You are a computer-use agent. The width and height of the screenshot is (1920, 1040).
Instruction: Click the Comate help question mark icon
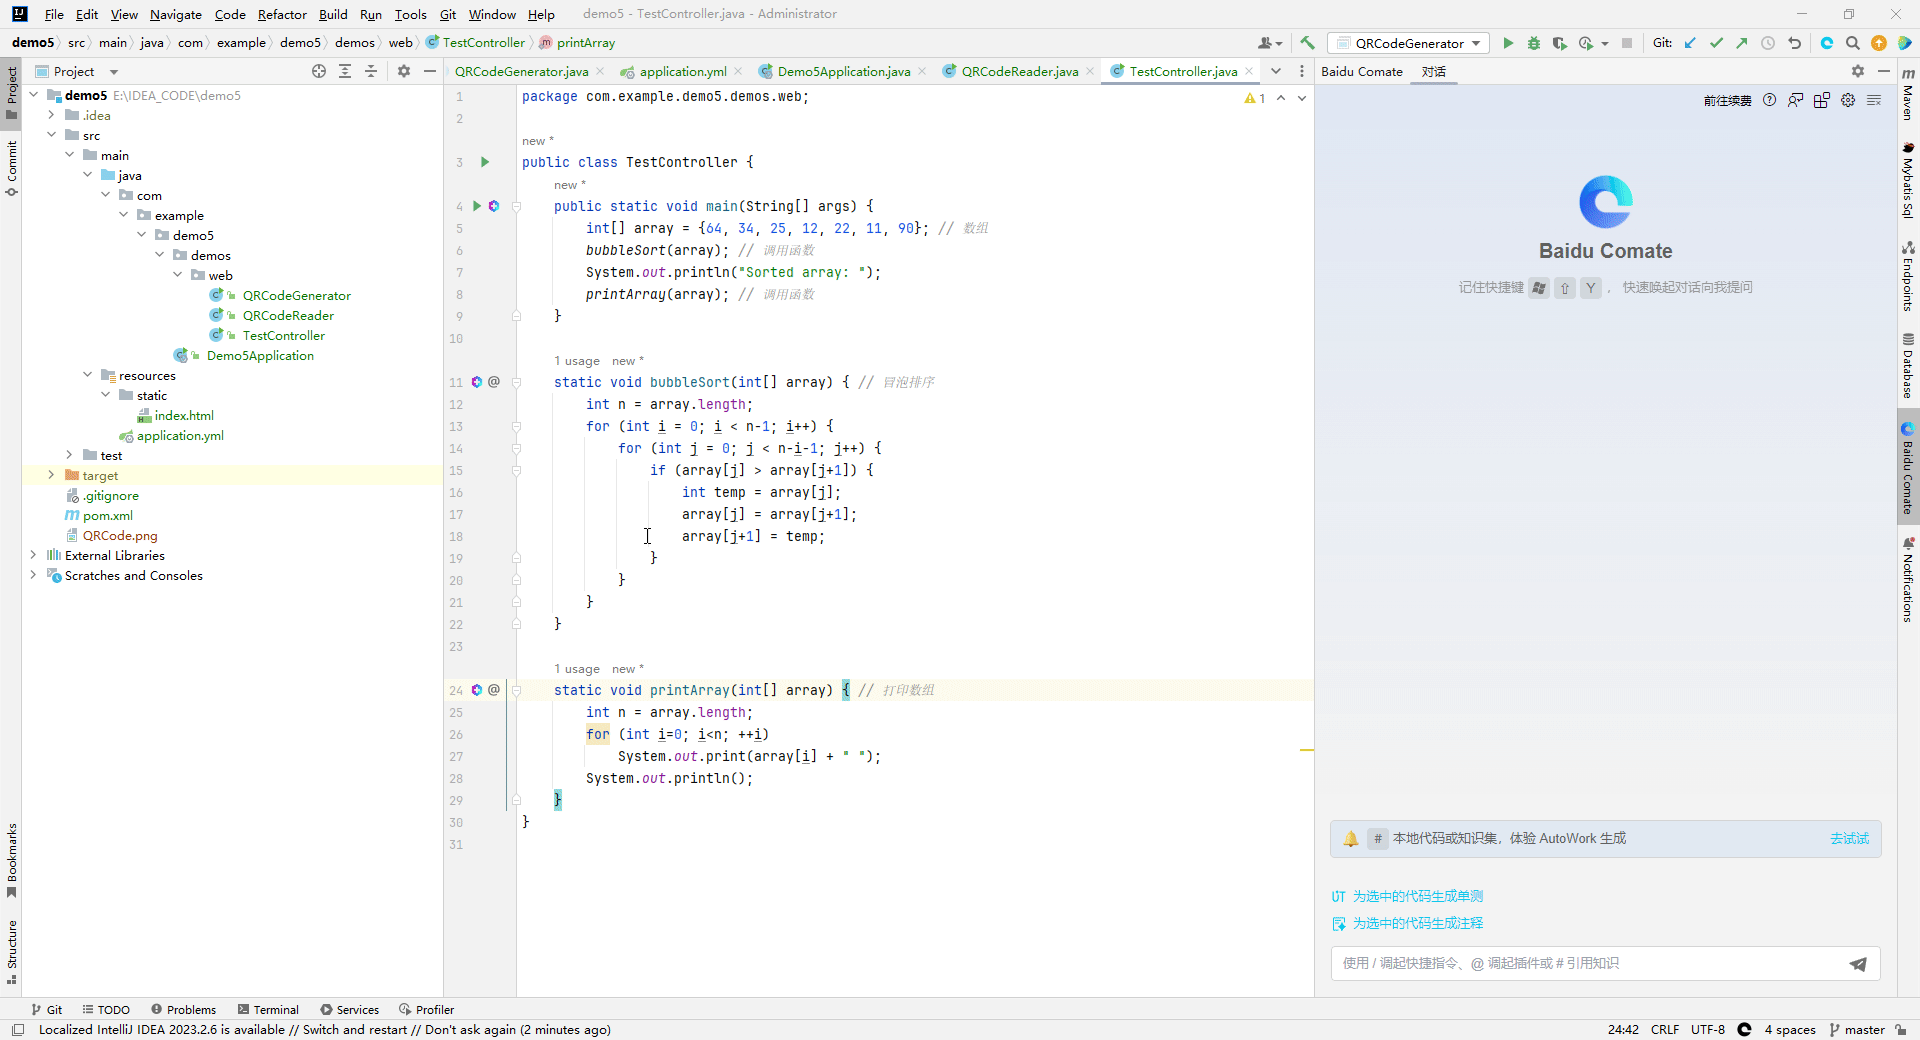1770,100
